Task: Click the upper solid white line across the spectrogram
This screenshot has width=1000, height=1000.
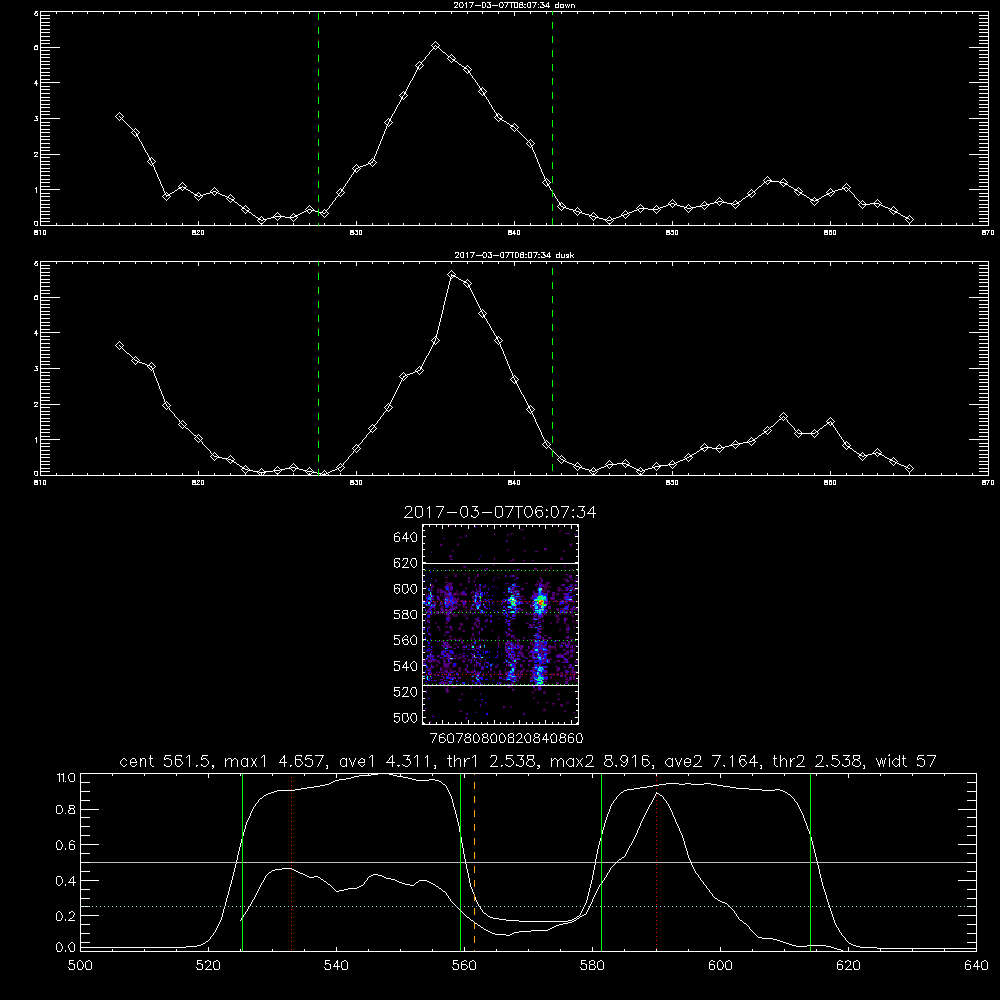Action: (x=501, y=563)
